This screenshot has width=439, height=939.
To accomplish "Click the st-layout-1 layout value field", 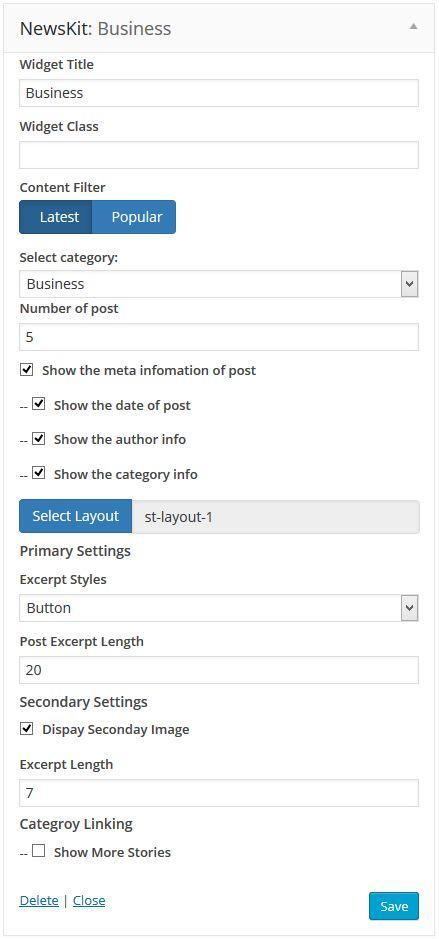I will (x=275, y=516).
